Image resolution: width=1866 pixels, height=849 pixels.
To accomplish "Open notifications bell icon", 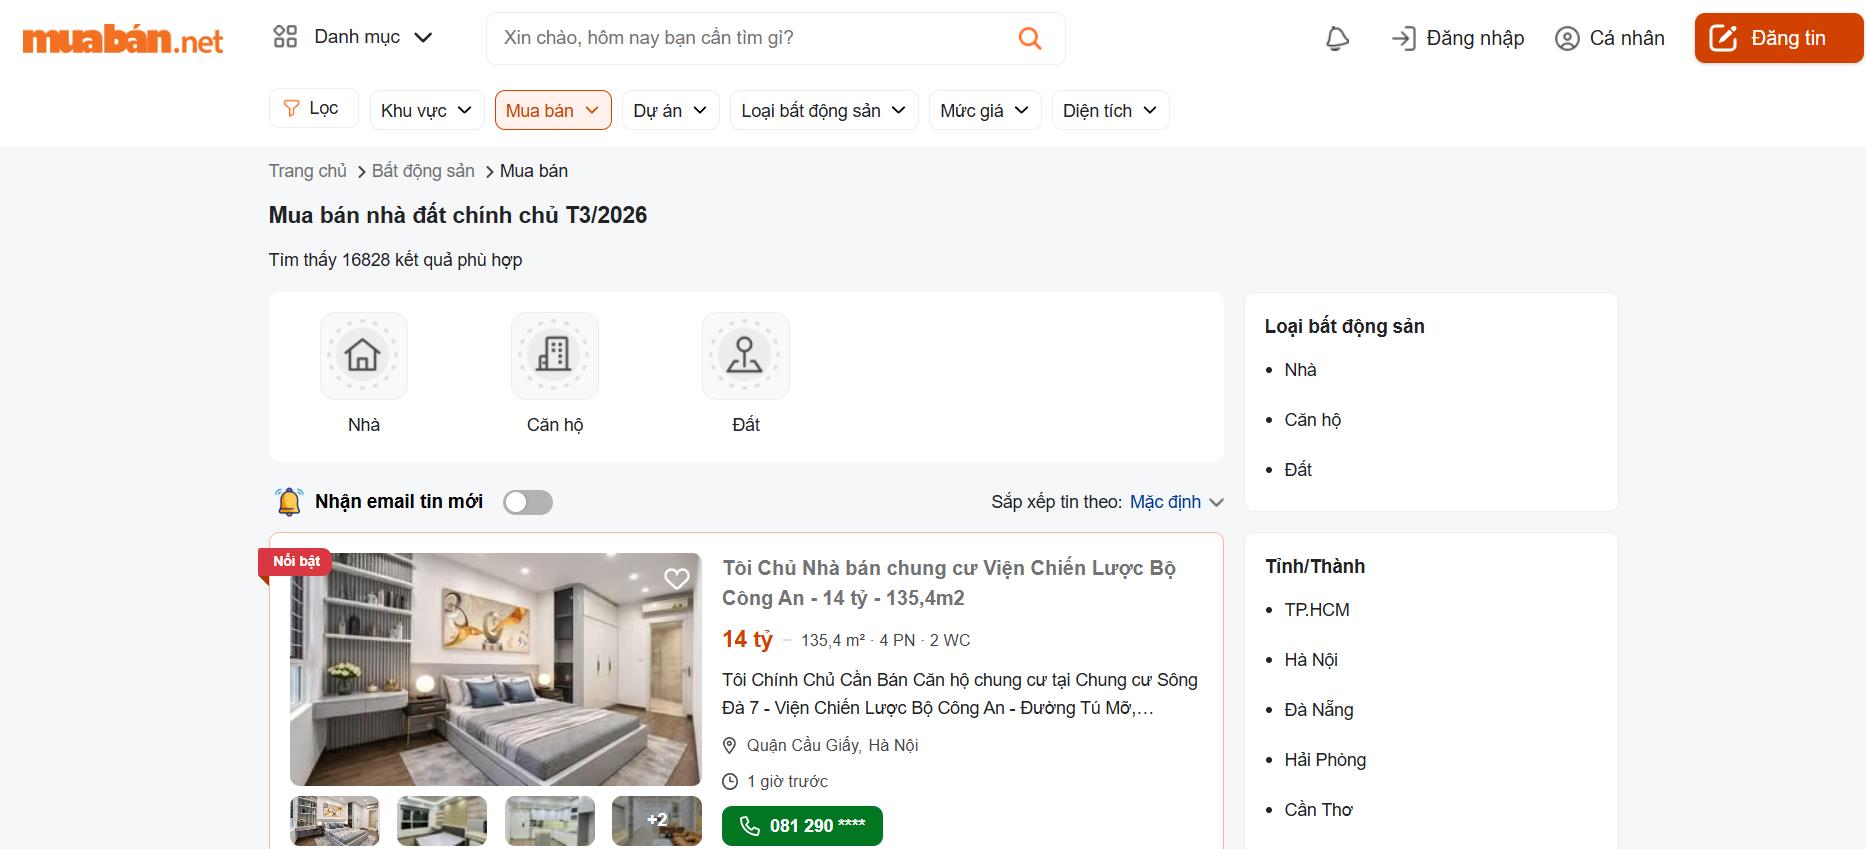I will coord(1337,38).
